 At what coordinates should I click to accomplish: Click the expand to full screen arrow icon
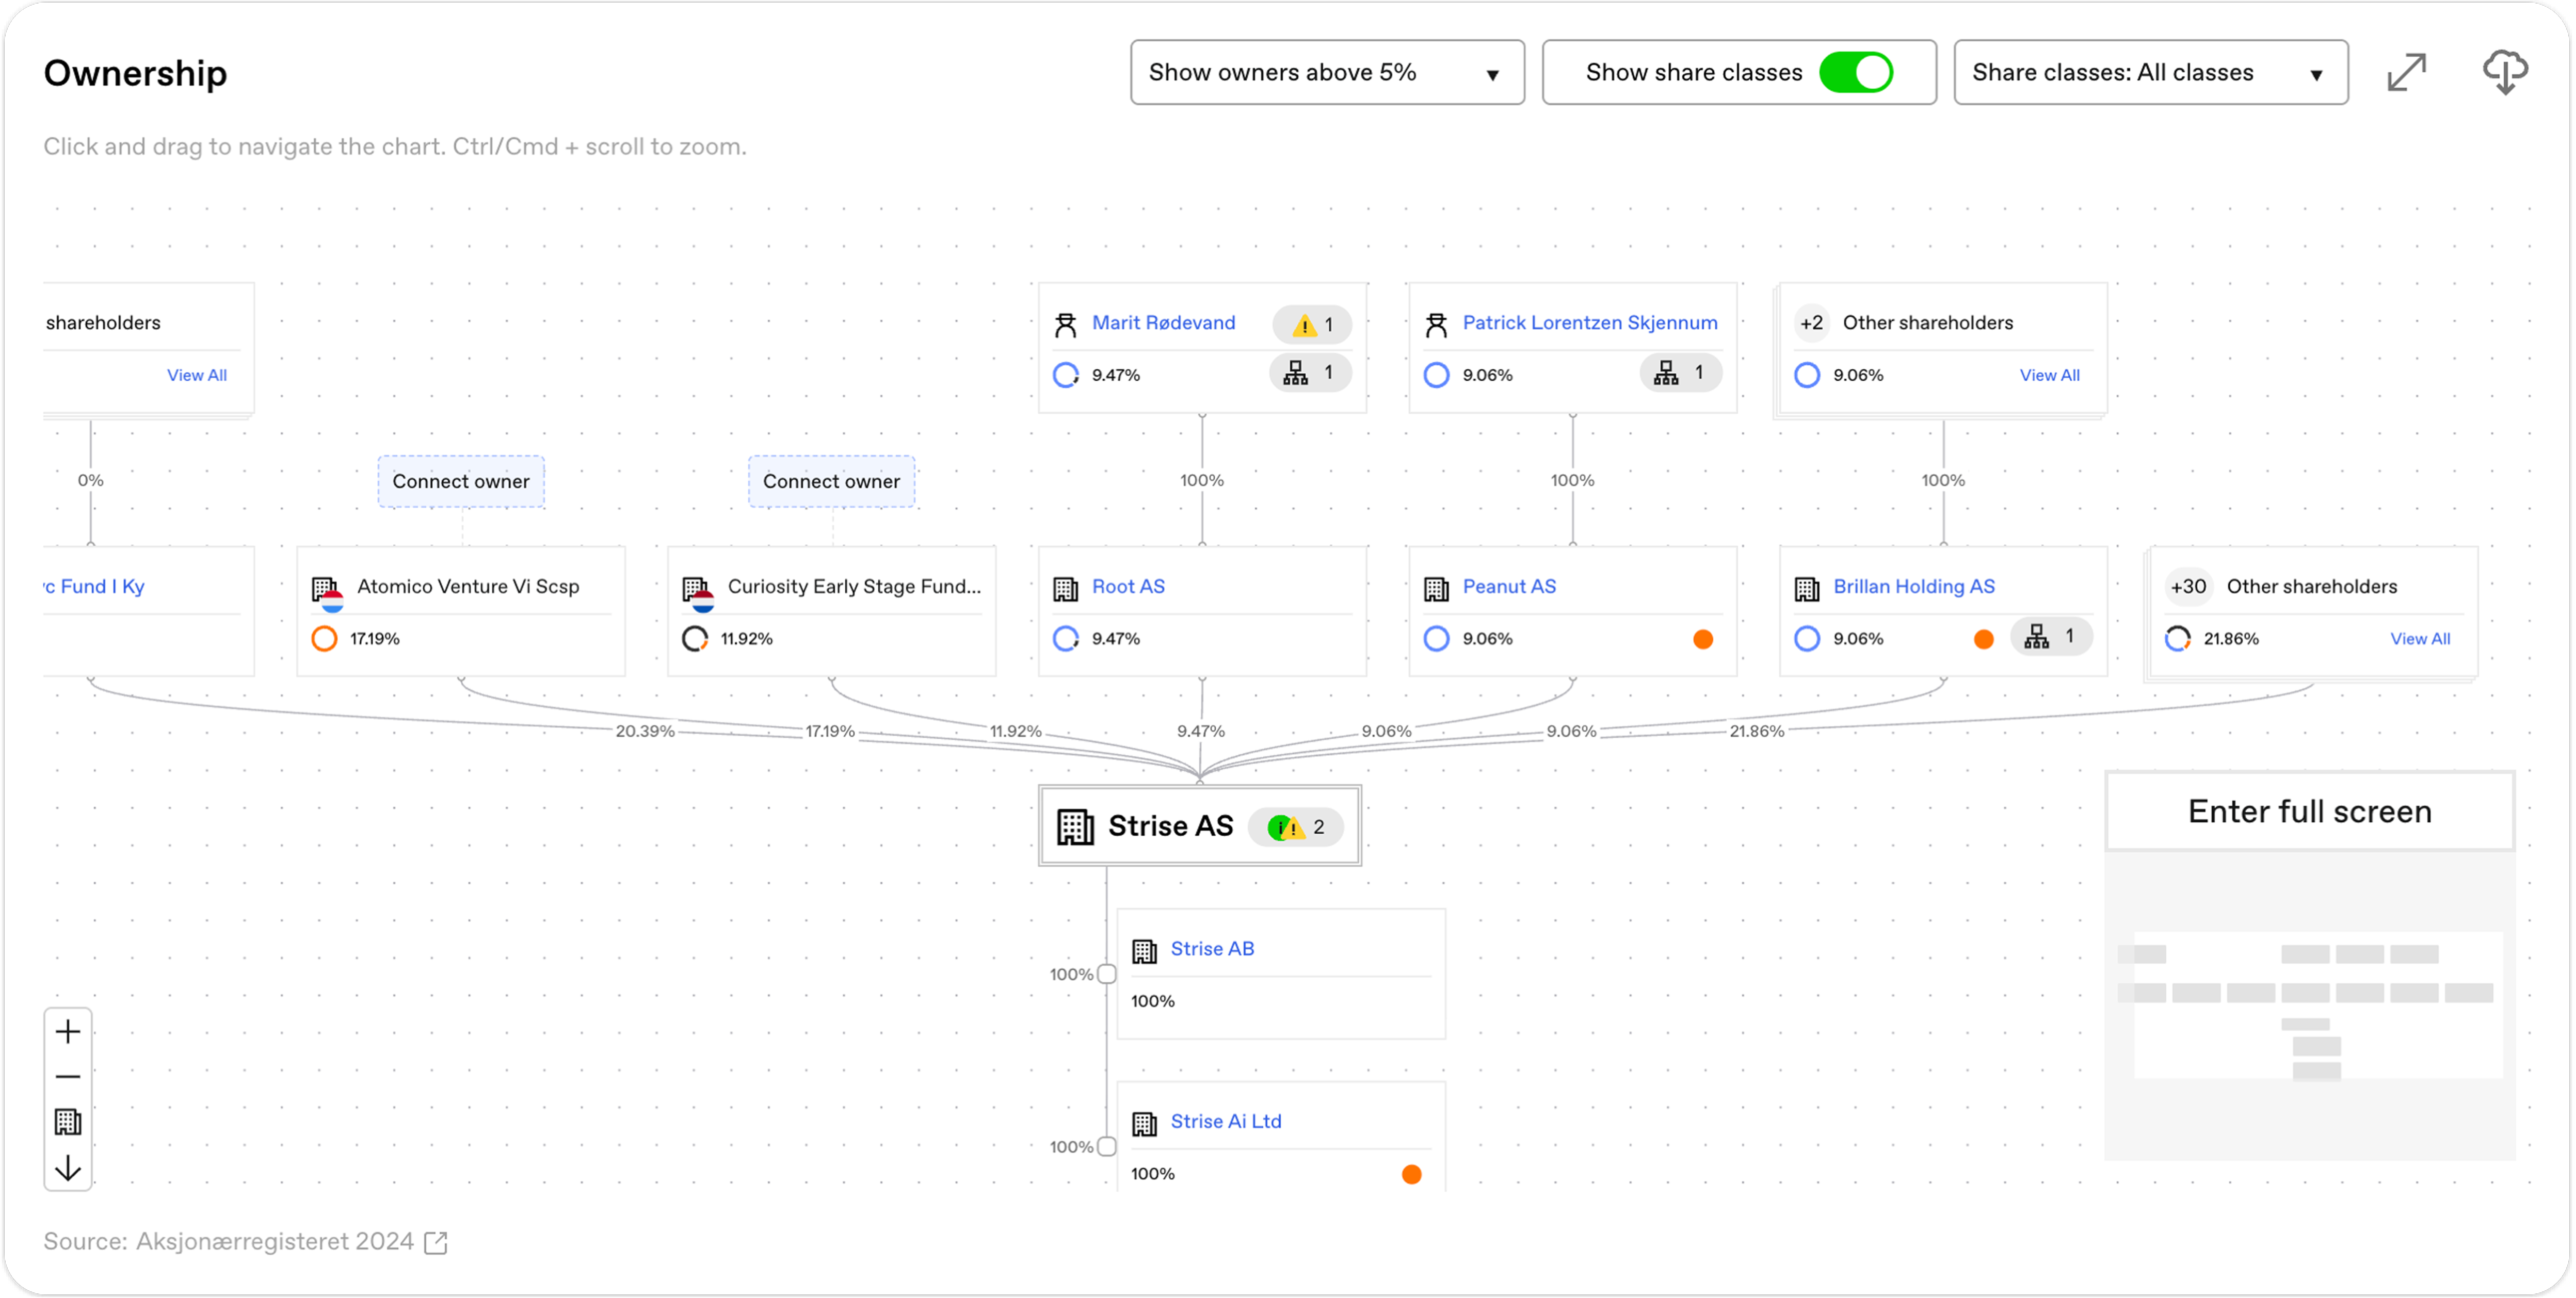click(x=2406, y=72)
